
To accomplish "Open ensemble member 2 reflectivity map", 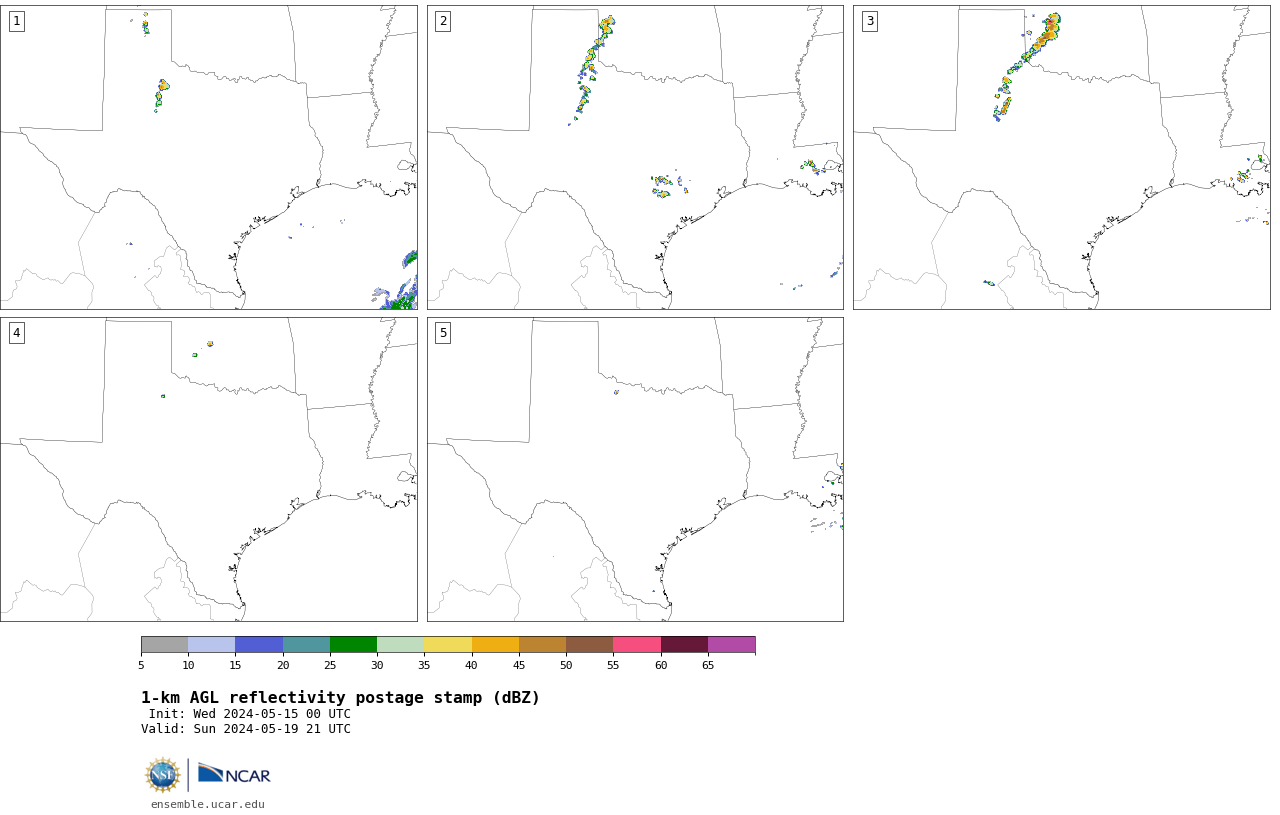I will (x=635, y=157).
